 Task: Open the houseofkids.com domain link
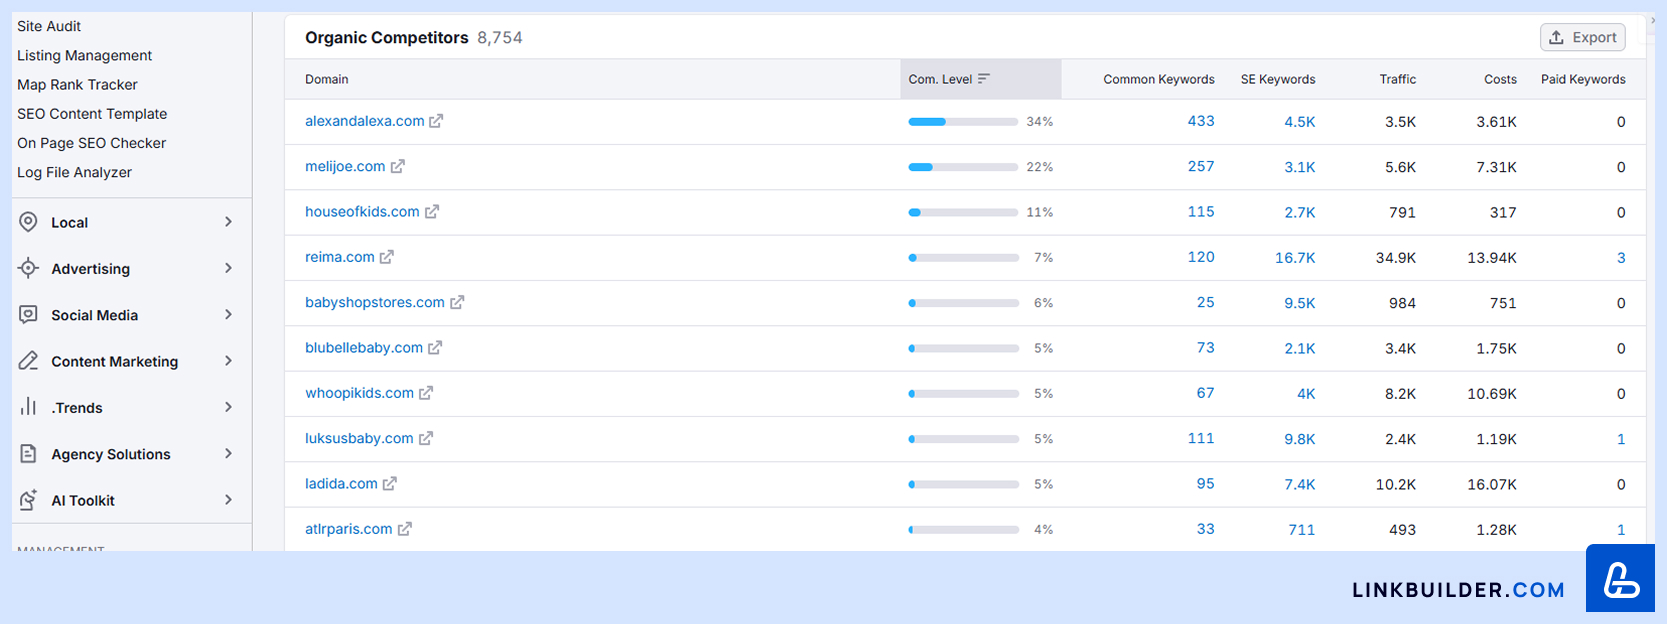tap(362, 212)
